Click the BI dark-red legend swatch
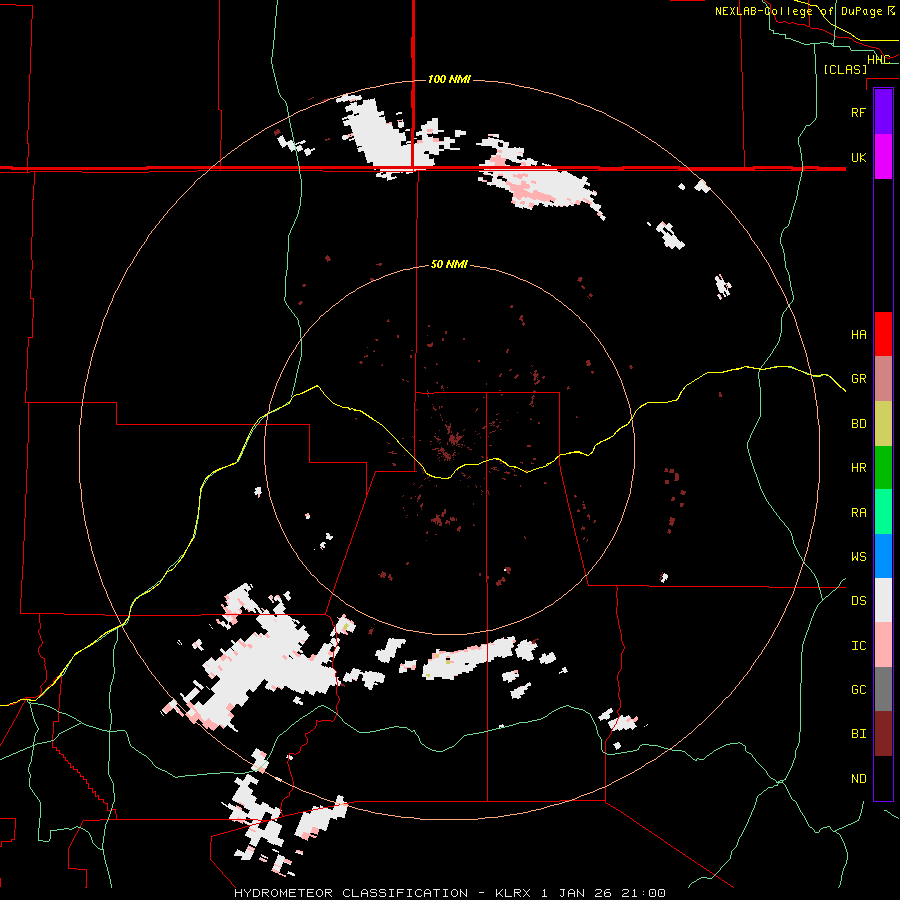This screenshot has width=900, height=900. pyautogui.click(x=883, y=734)
